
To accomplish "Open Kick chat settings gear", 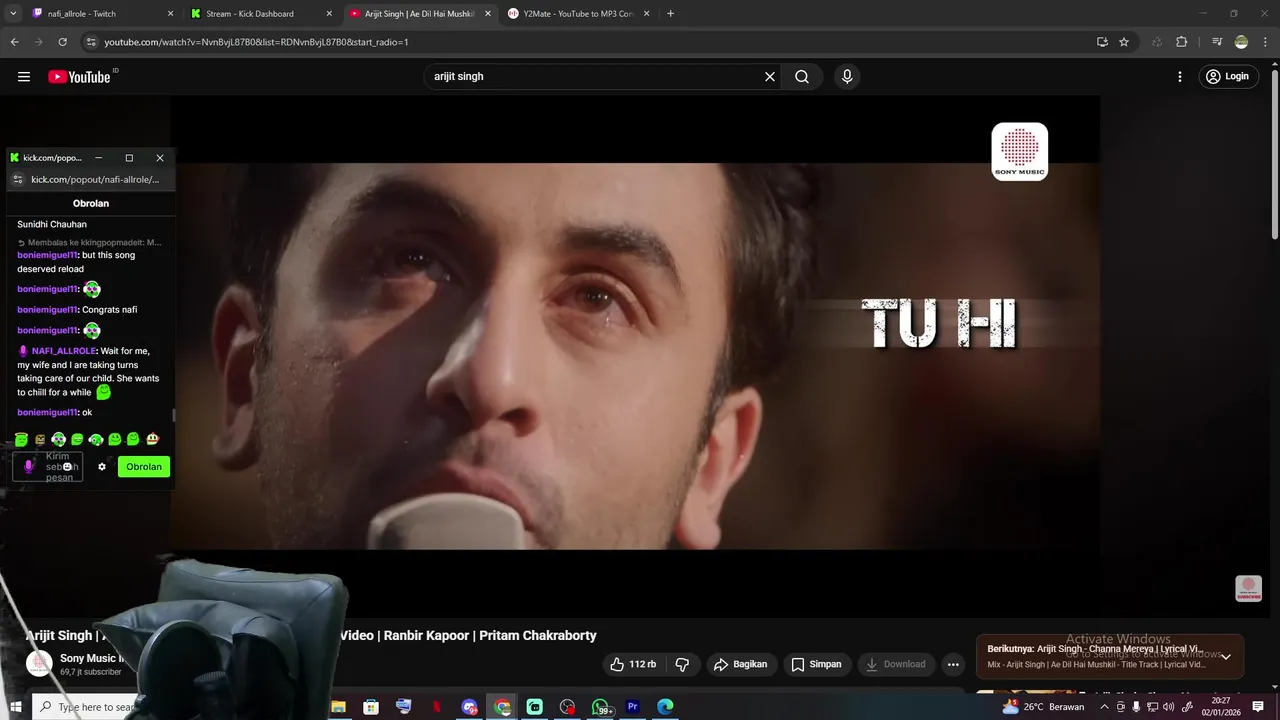I will pyautogui.click(x=101, y=467).
